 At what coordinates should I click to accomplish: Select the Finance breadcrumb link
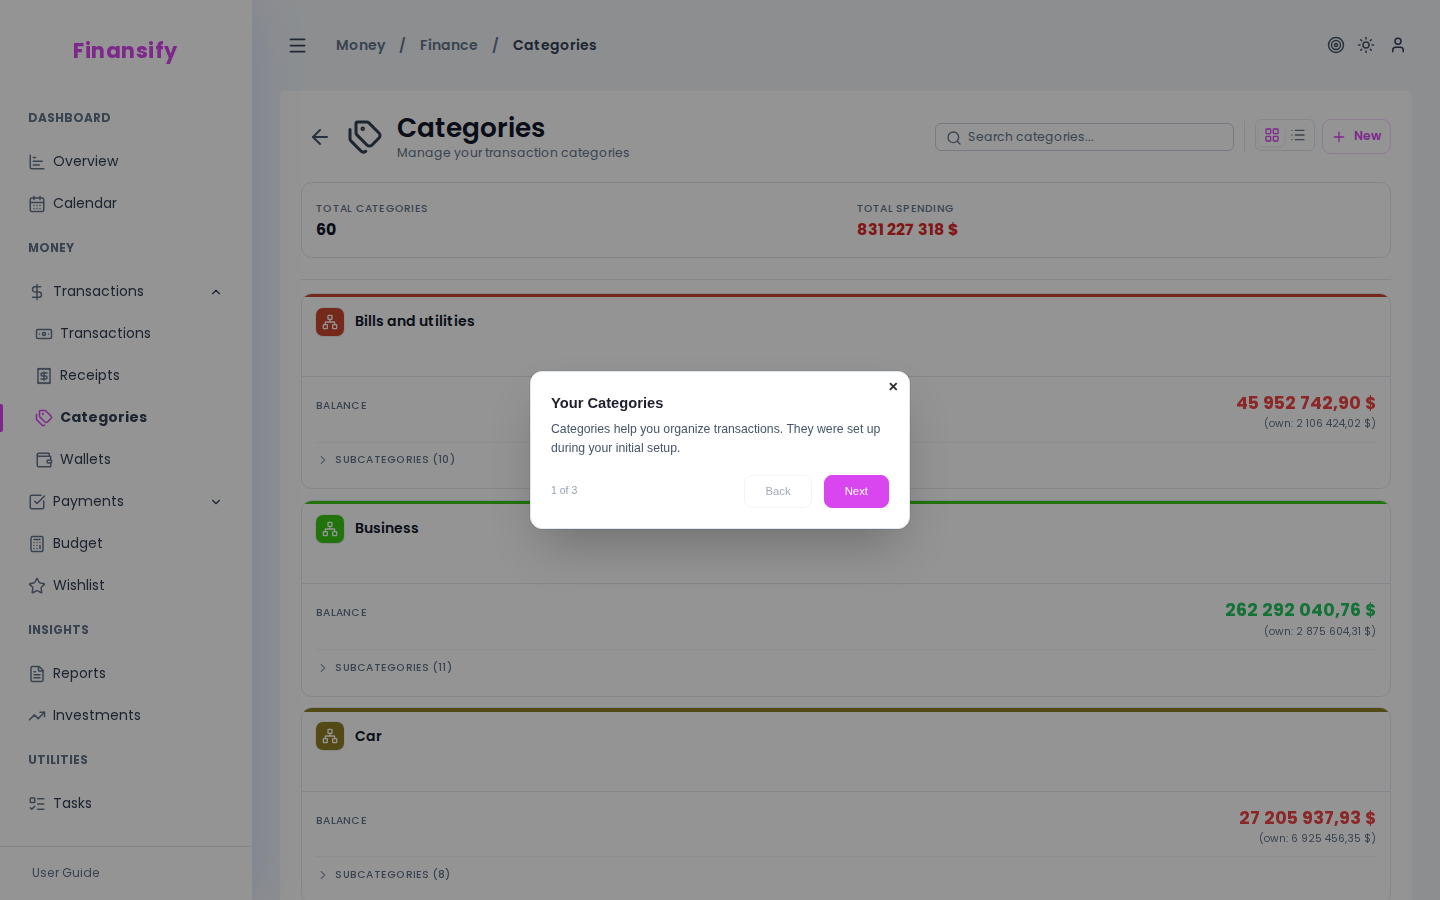(449, 45)
